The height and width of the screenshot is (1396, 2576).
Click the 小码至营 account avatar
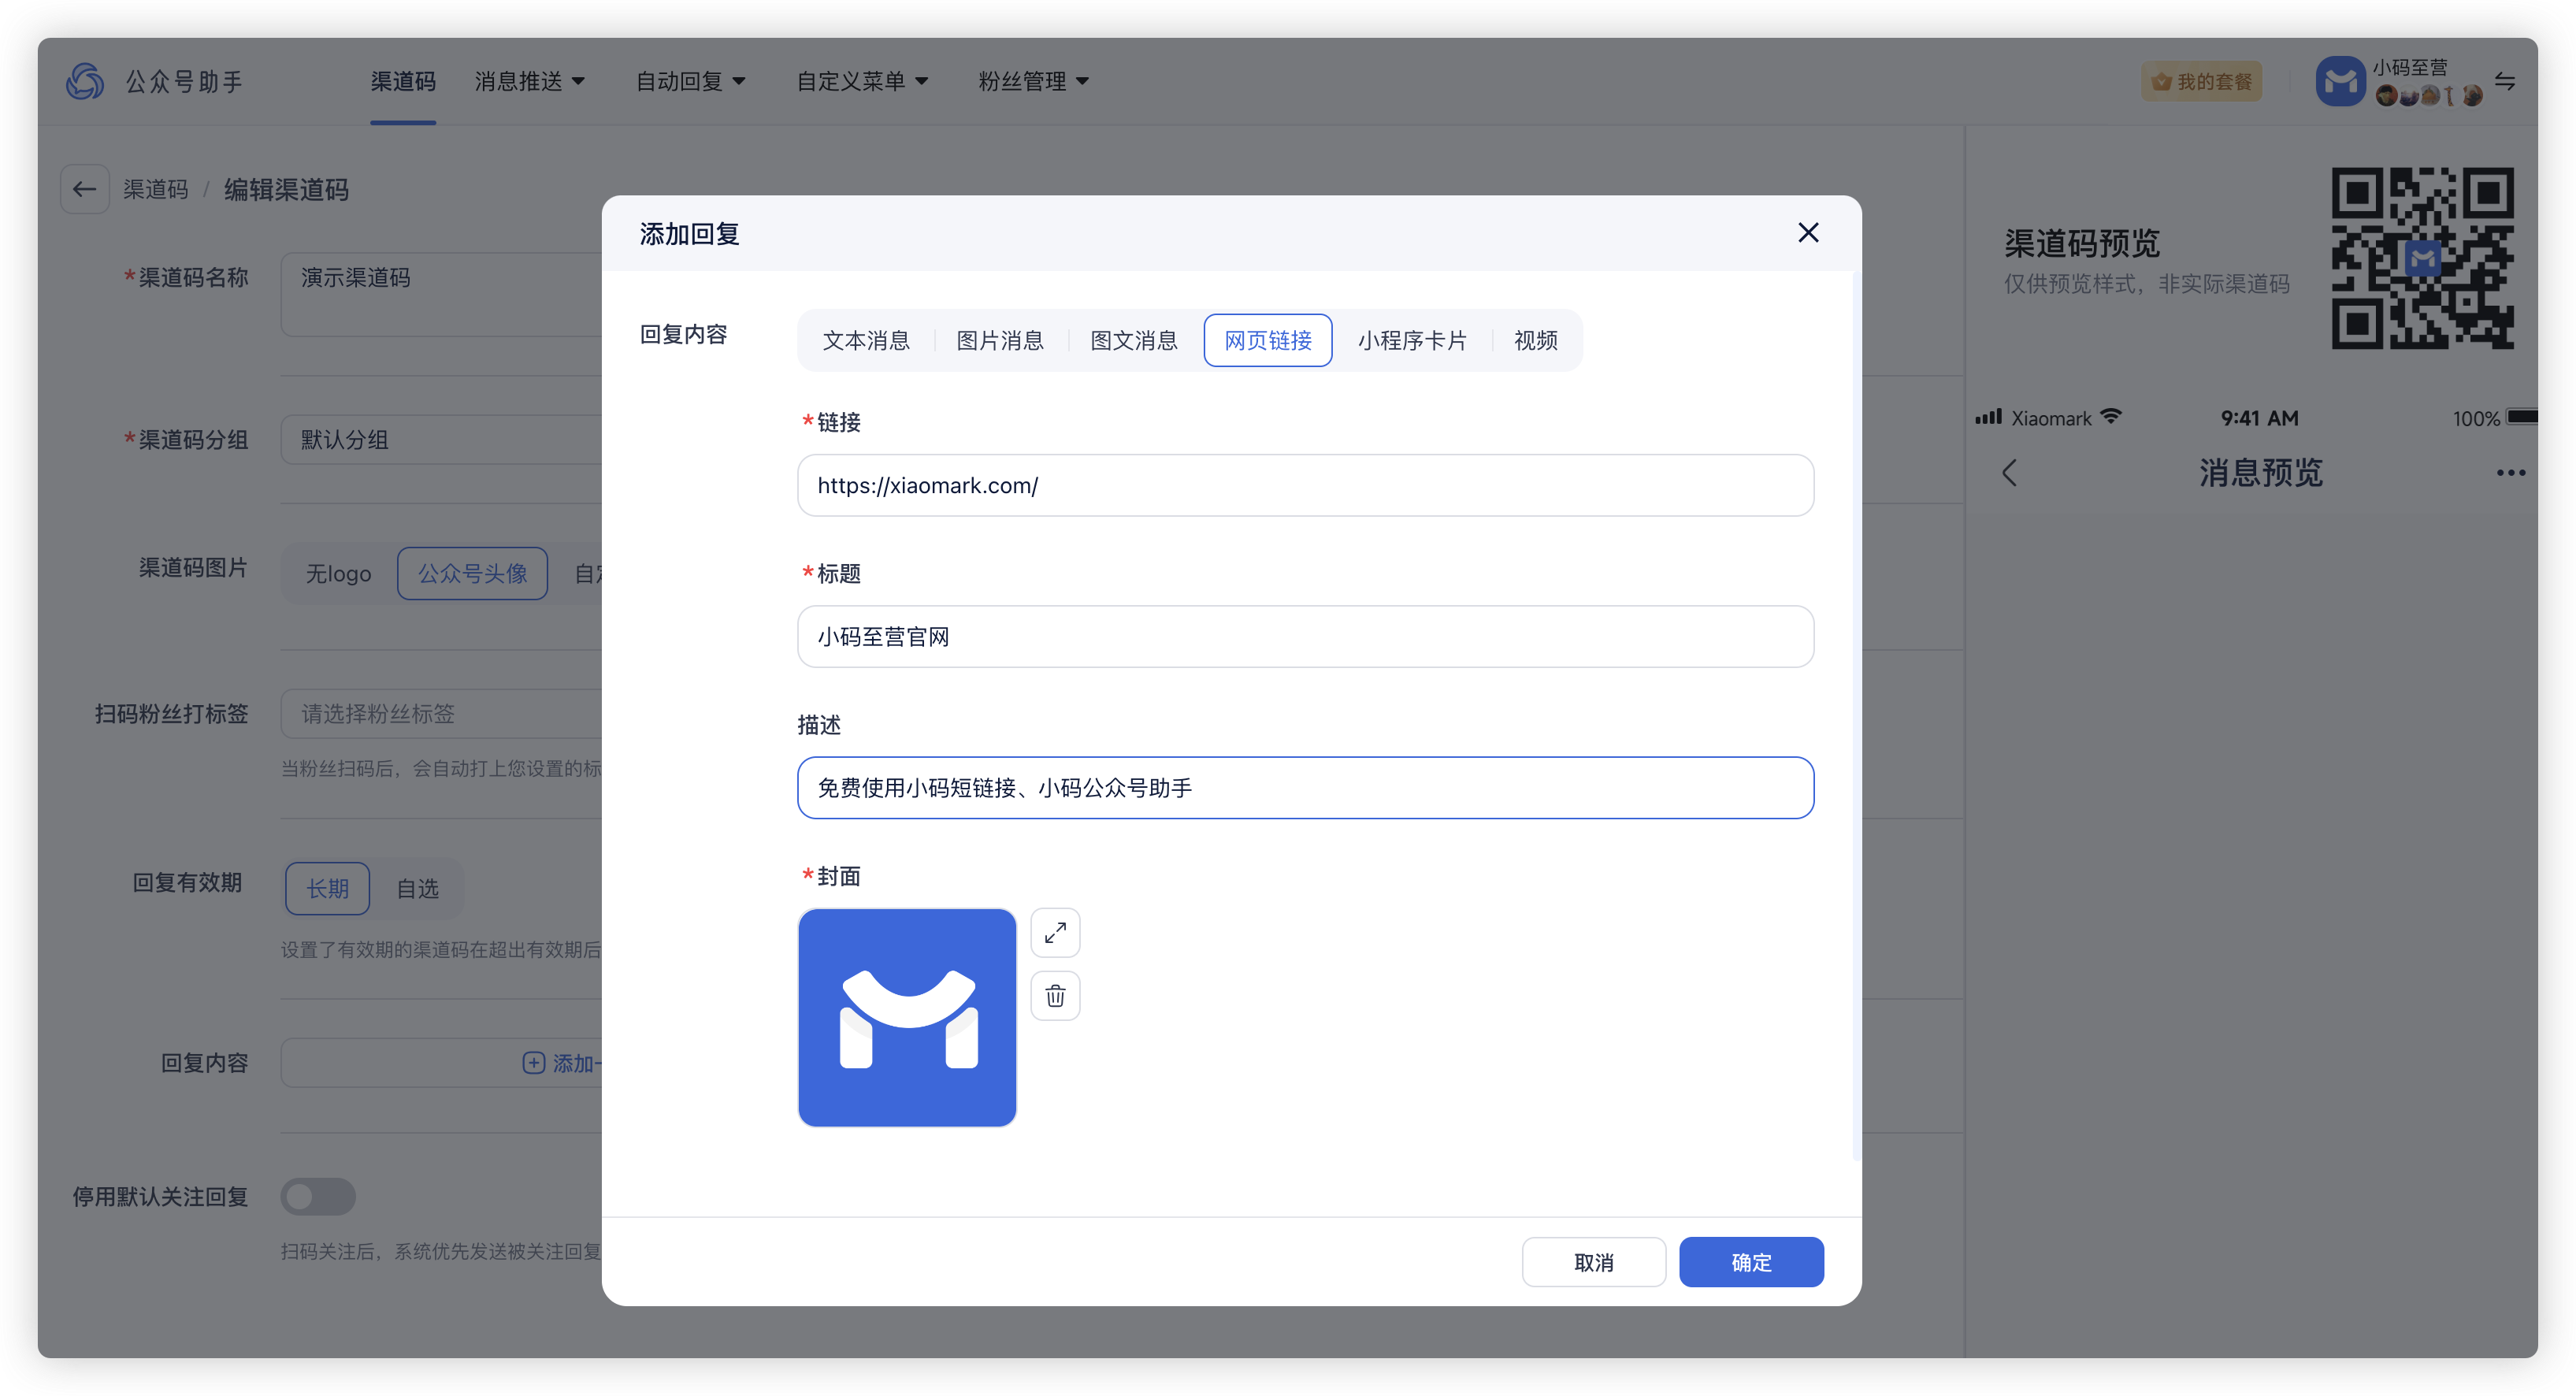point(2340,81)
